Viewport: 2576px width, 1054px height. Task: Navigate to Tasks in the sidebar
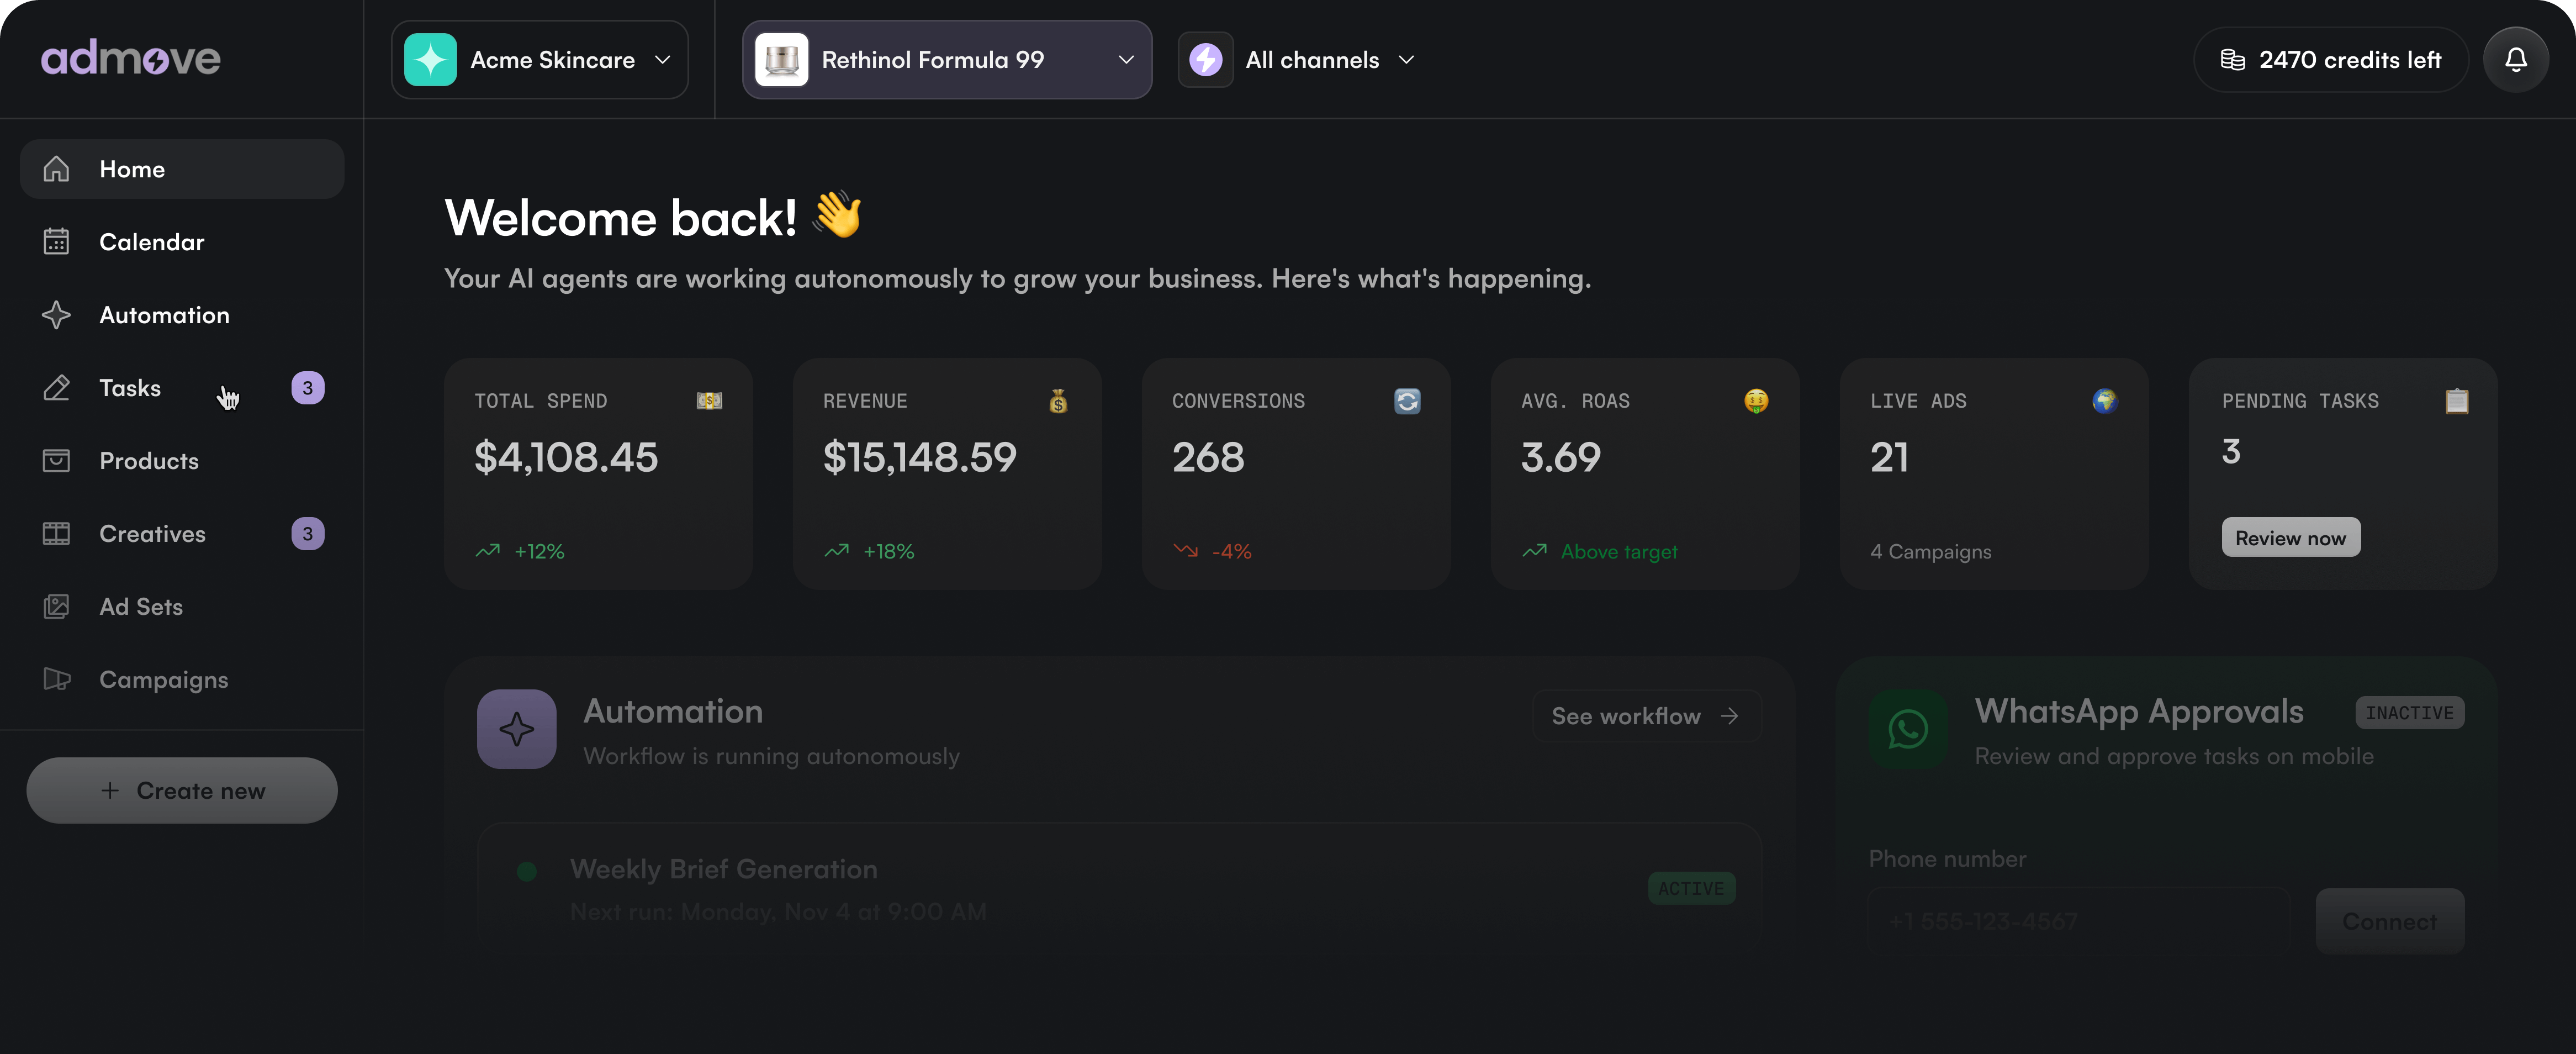coord(129,387)
